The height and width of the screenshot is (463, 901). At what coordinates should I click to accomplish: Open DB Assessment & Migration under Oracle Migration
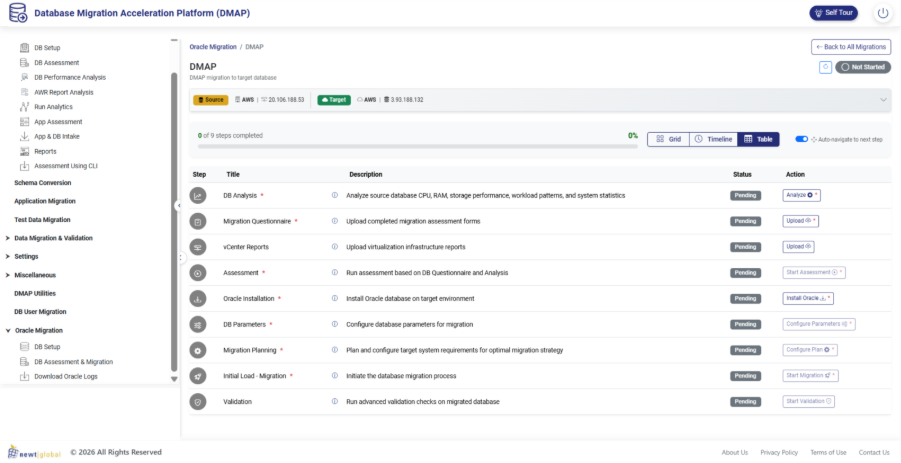pyautogui.click(x=73, y=362)
